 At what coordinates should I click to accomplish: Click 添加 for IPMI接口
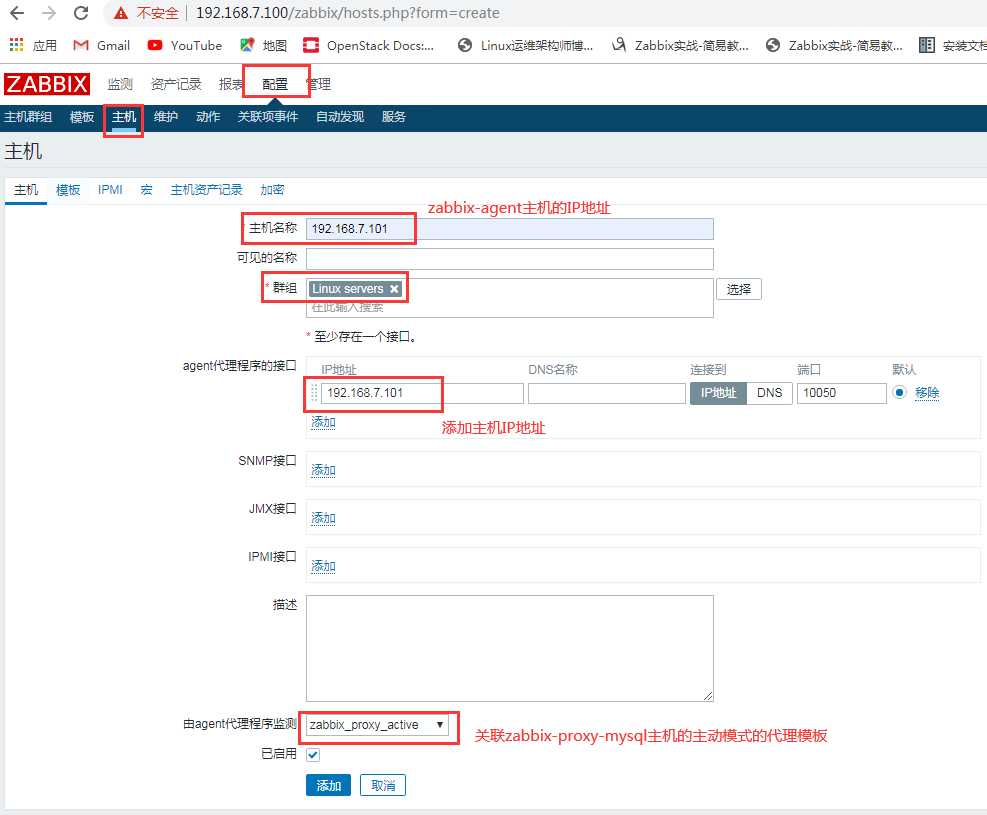324,566
